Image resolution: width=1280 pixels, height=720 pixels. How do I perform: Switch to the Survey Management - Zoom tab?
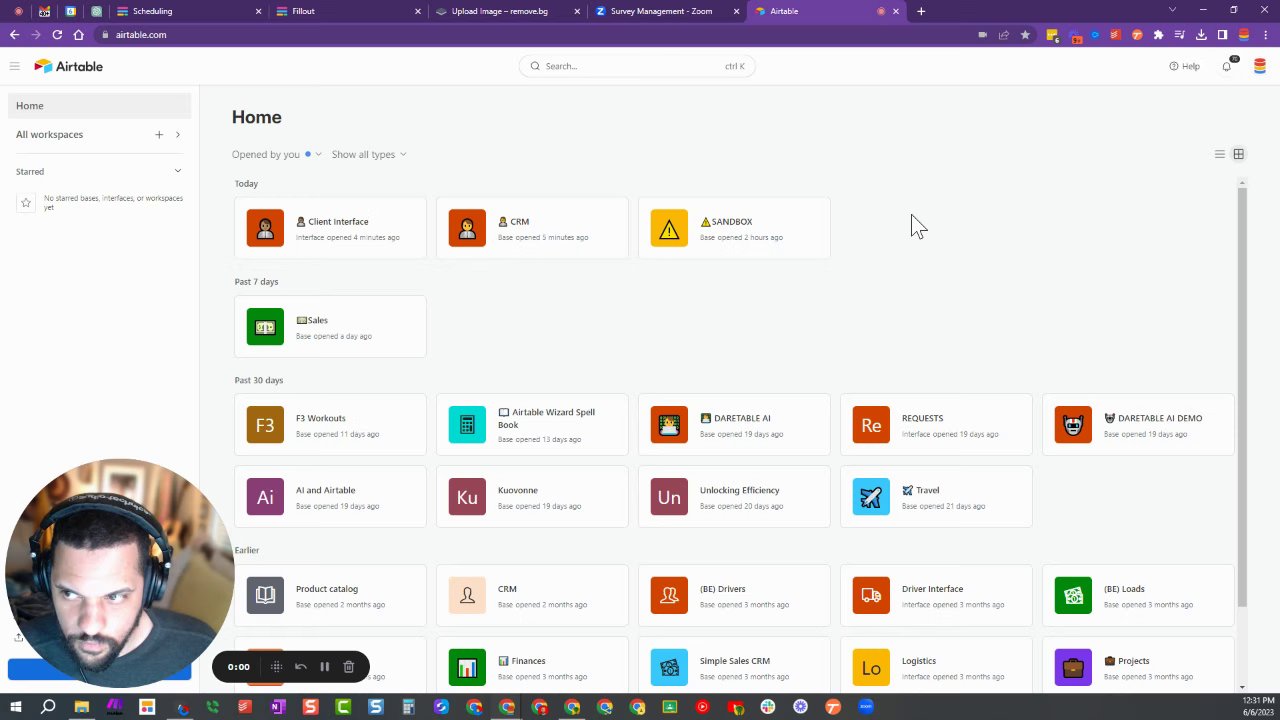[666, 11]
